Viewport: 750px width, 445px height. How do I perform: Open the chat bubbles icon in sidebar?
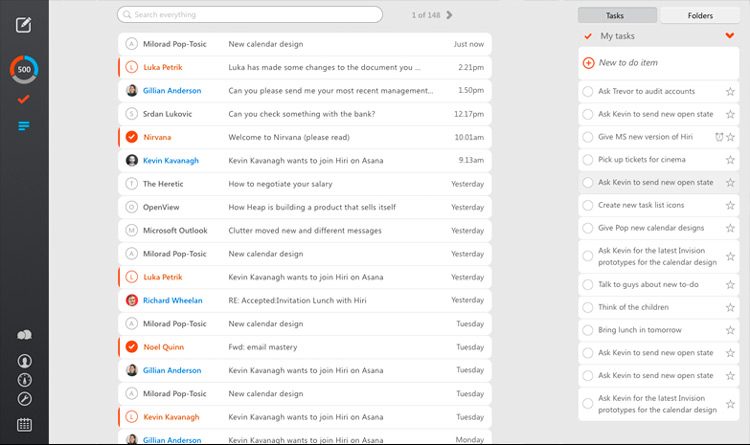24,334
